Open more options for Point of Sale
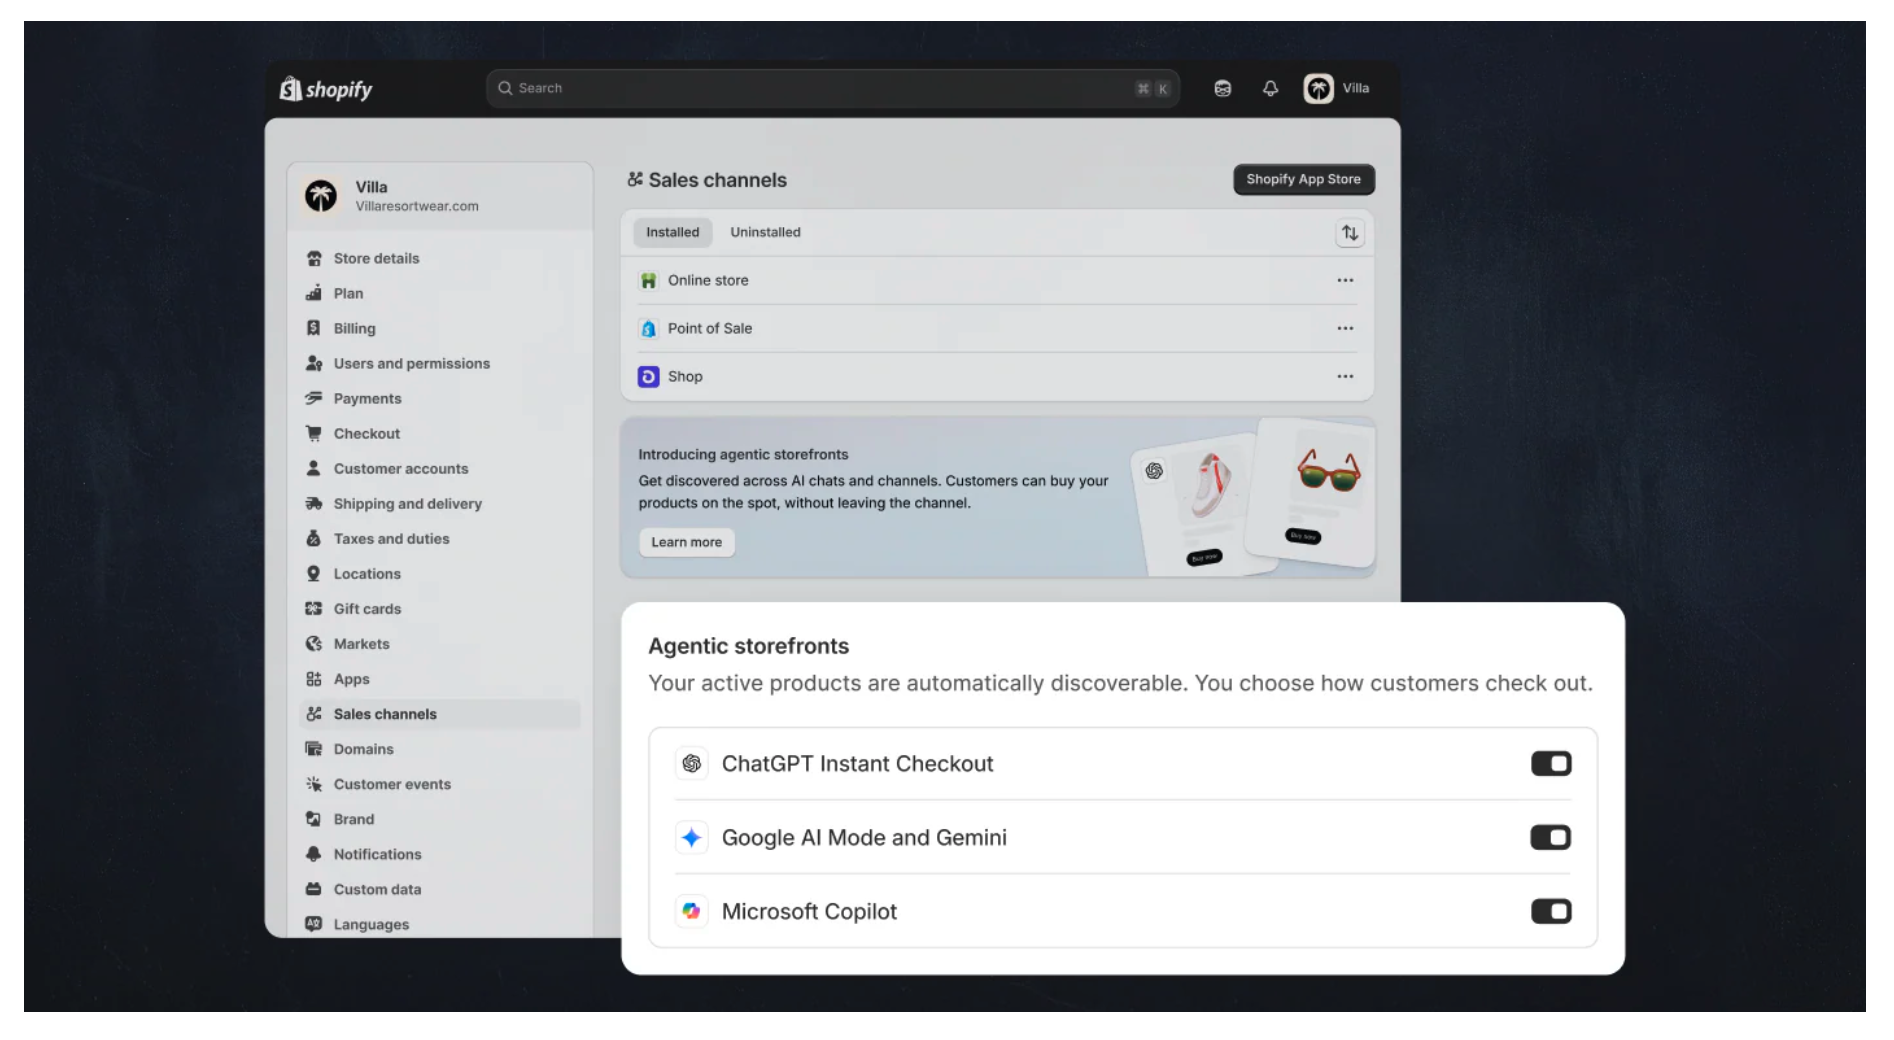 pos(1345,329)
